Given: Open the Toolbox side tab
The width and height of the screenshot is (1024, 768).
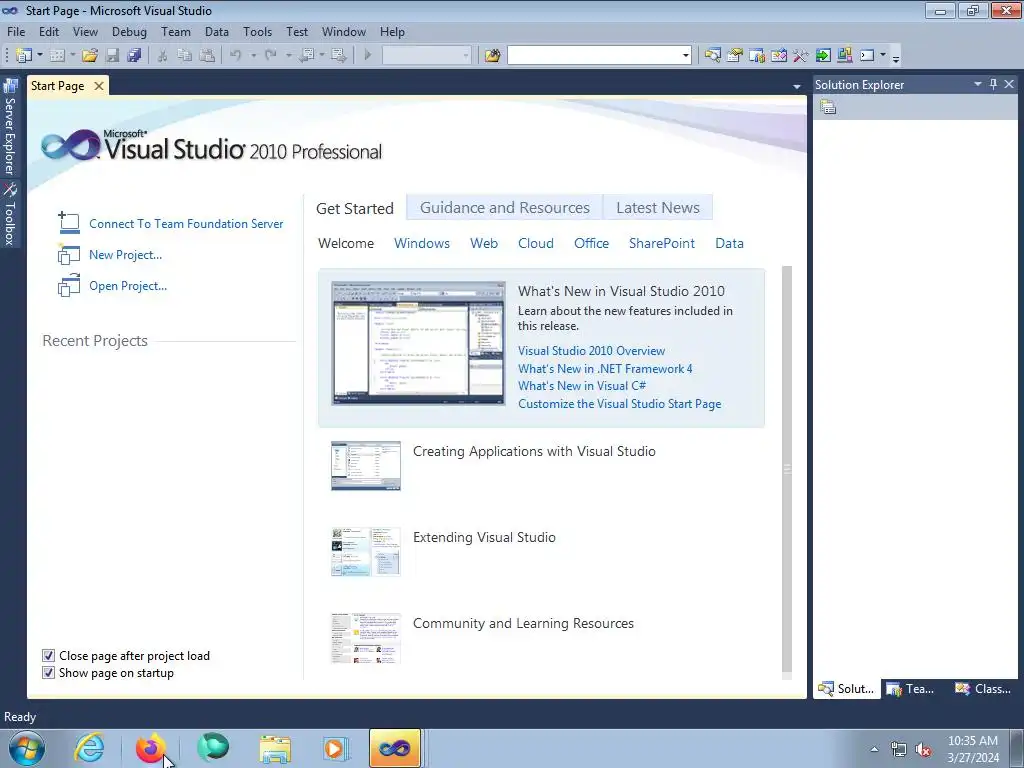Looking at the screenshot, I should tap(10, 214).
